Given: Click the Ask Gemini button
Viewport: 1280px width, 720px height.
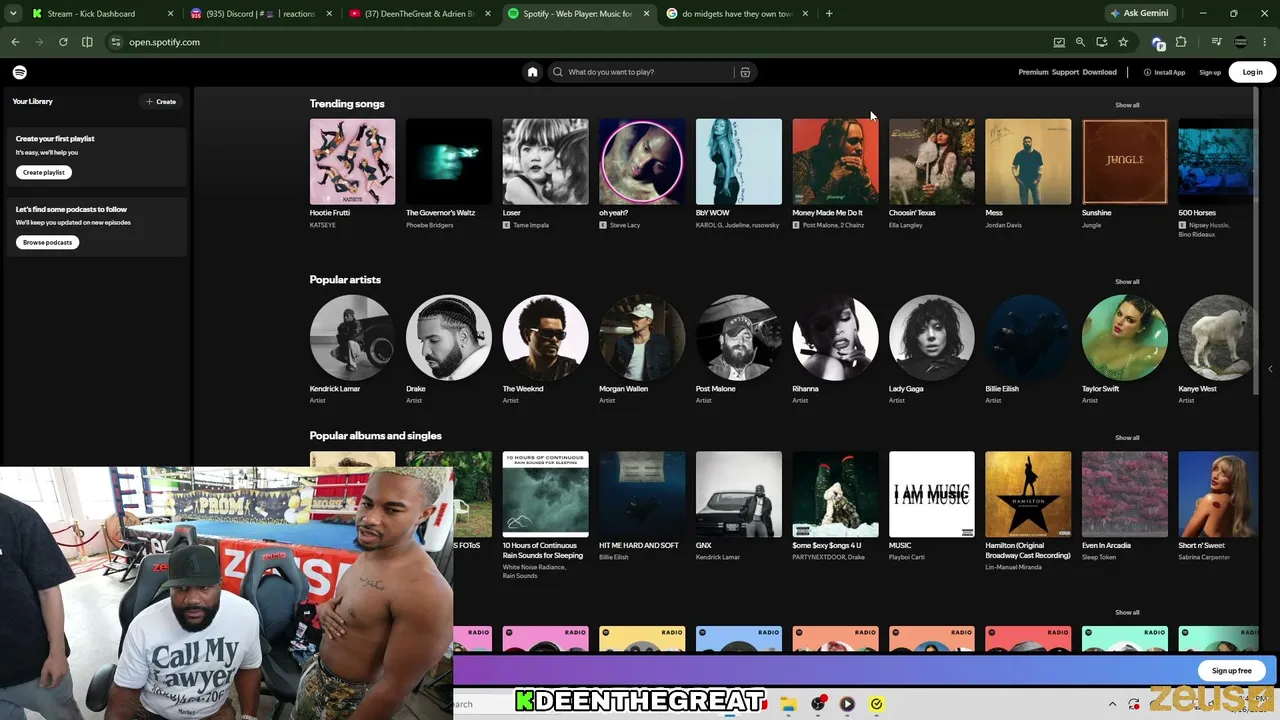Looking at the screenshot, I should click(x=1138, y=14).
